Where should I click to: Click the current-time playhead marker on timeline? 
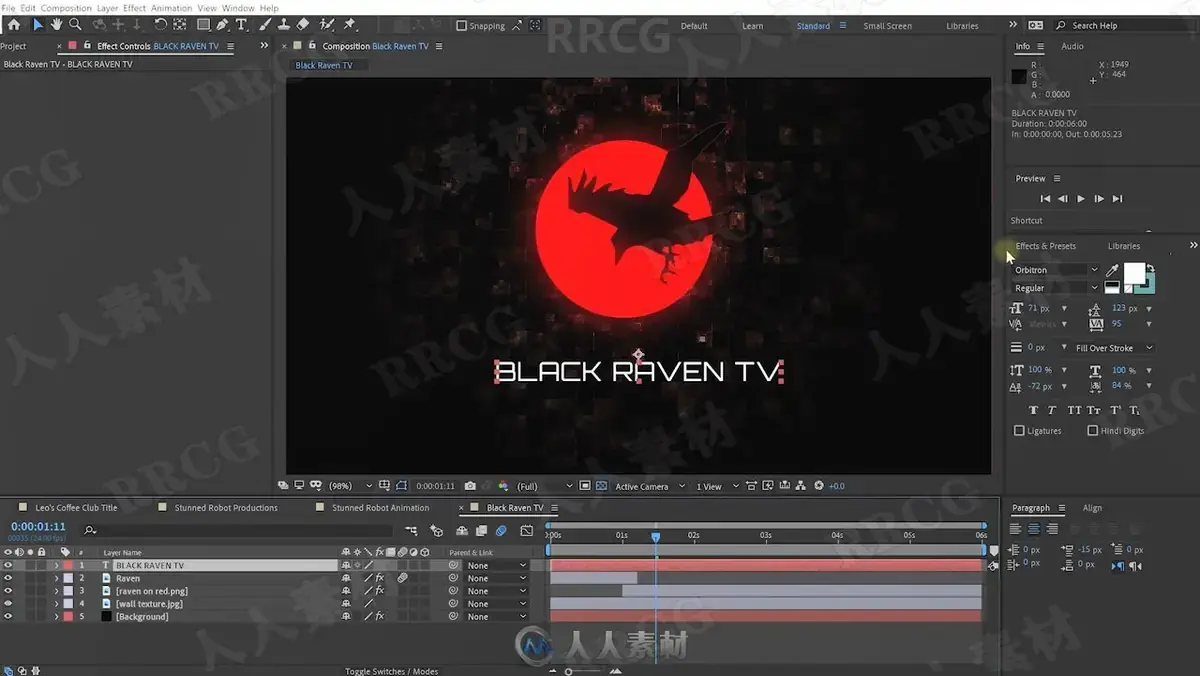pos(655,537)
